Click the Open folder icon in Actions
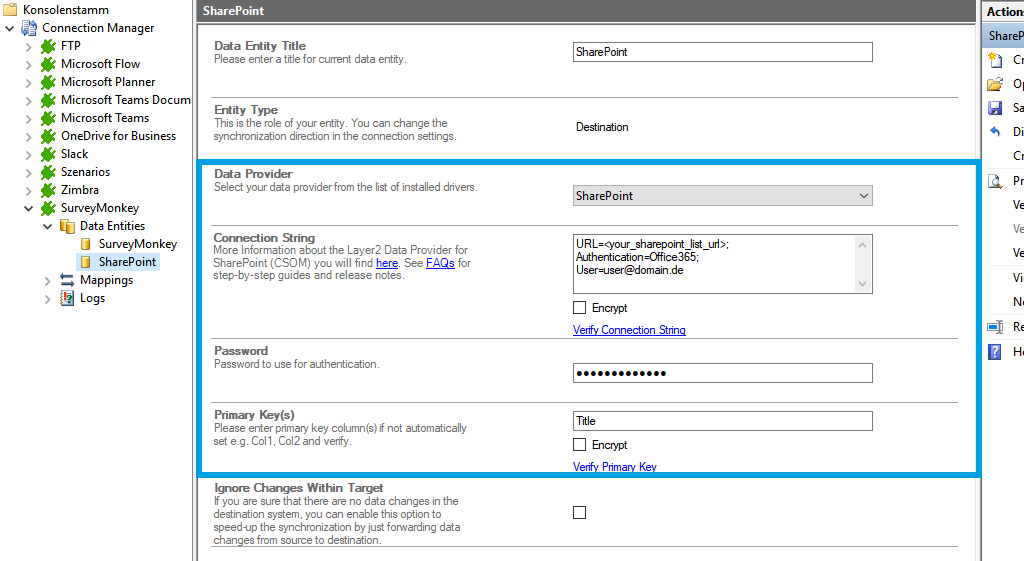This screenshot has height=561, width=1024. coord(995,84)
